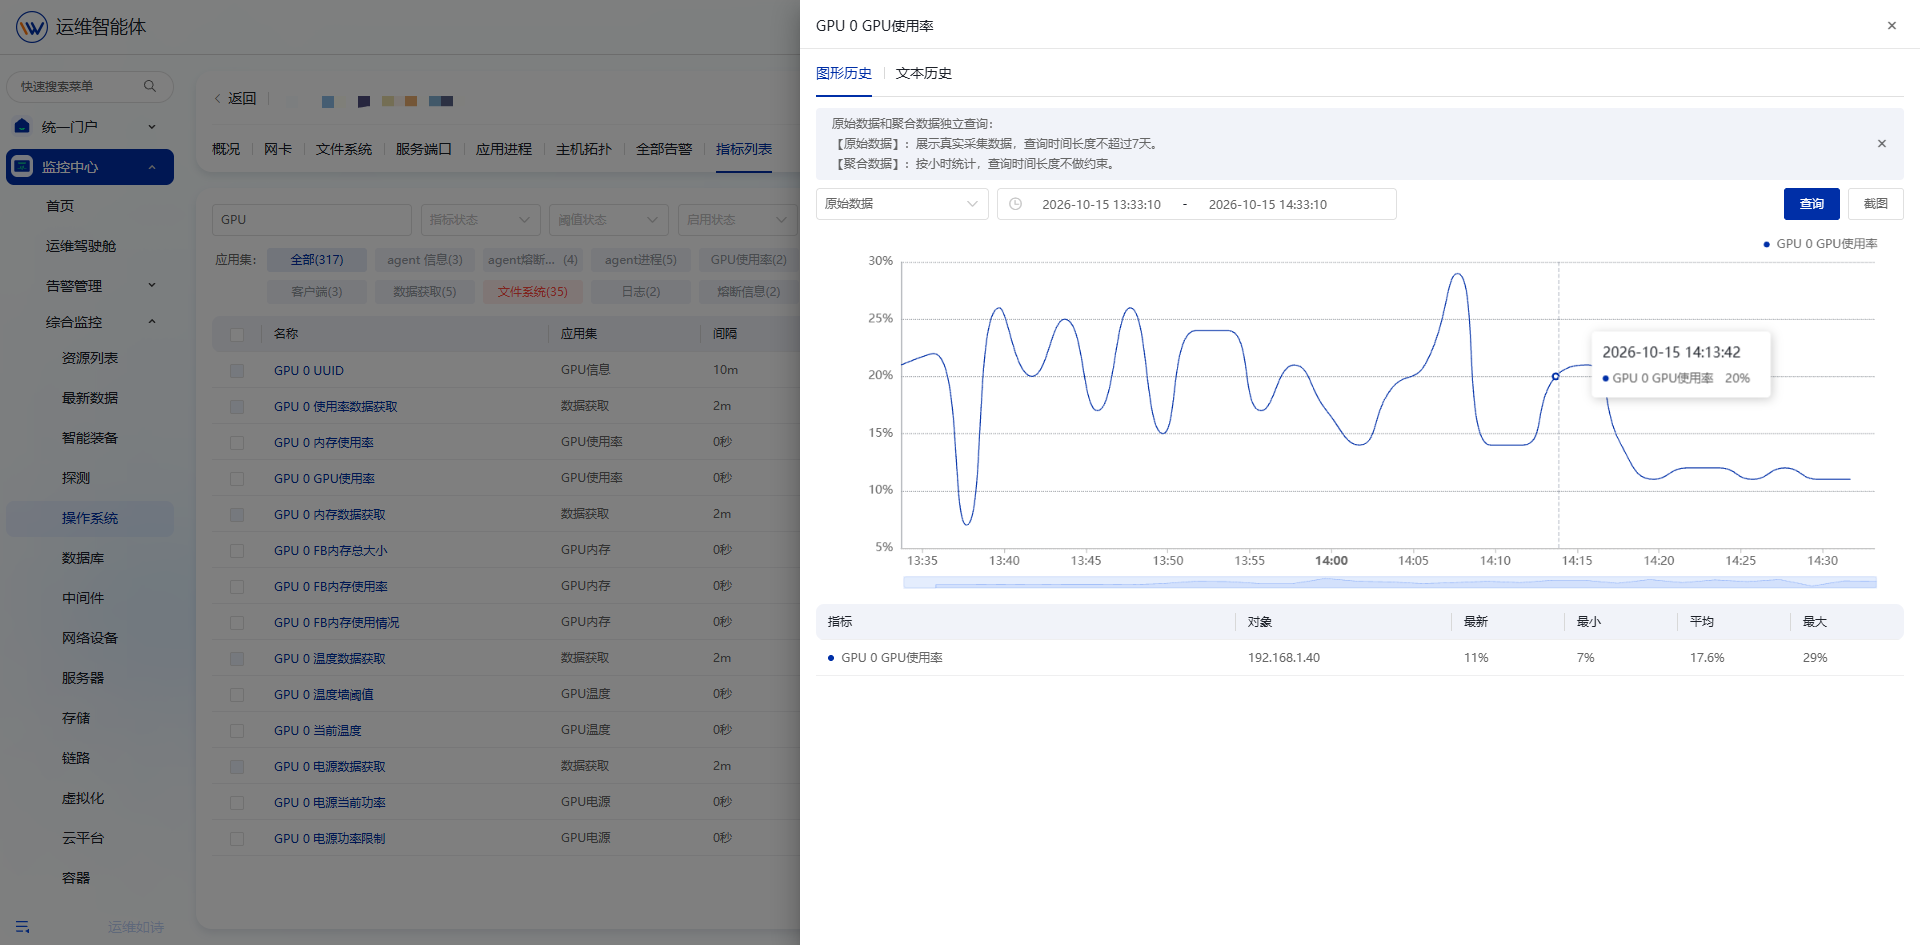Switch to the 文本历史 tab
This screenshot has width=1920, height=945.
click(924, 73)
